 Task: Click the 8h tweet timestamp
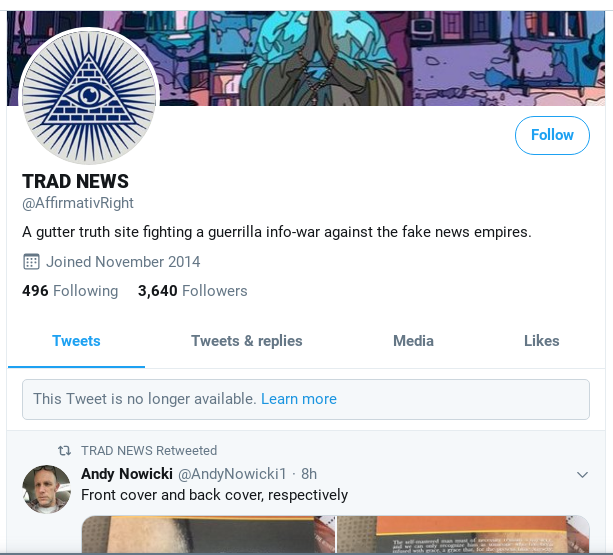click(309, 474)
